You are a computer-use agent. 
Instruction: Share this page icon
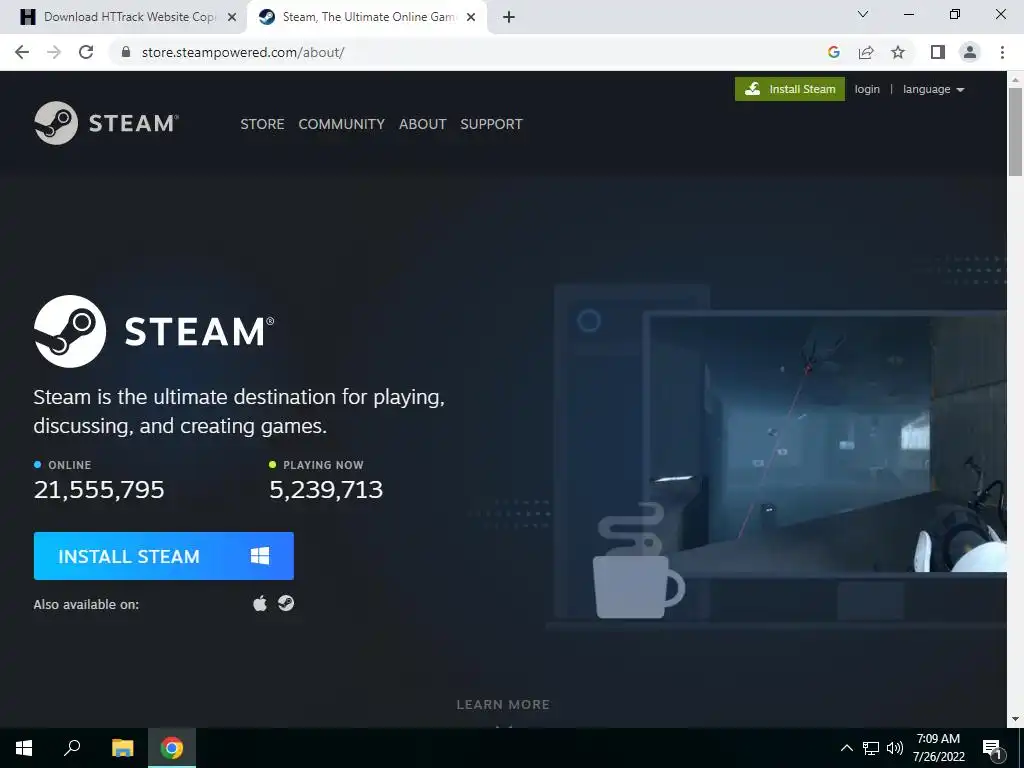pos(866,52)
